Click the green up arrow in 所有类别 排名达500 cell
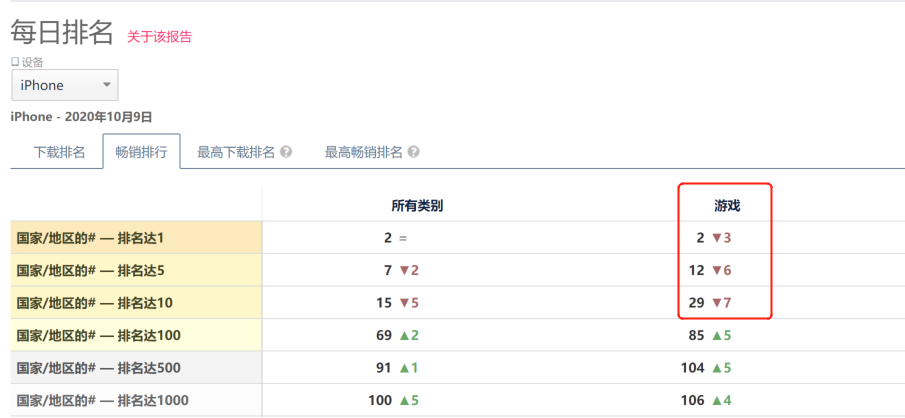The image size is (905, 418). [403, 368]
